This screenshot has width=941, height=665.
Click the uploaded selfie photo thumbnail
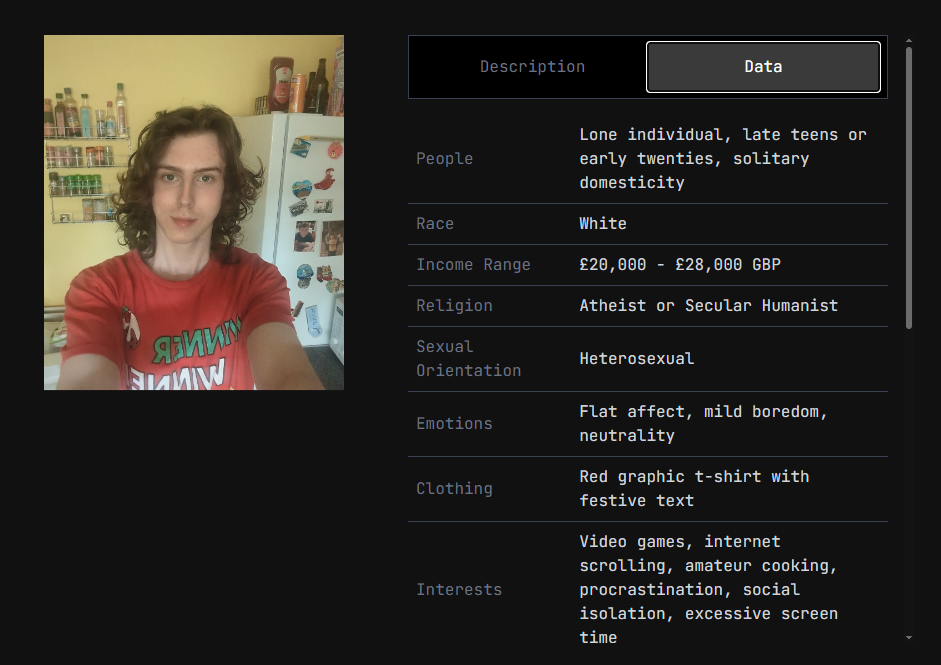(x=194, y=212)
